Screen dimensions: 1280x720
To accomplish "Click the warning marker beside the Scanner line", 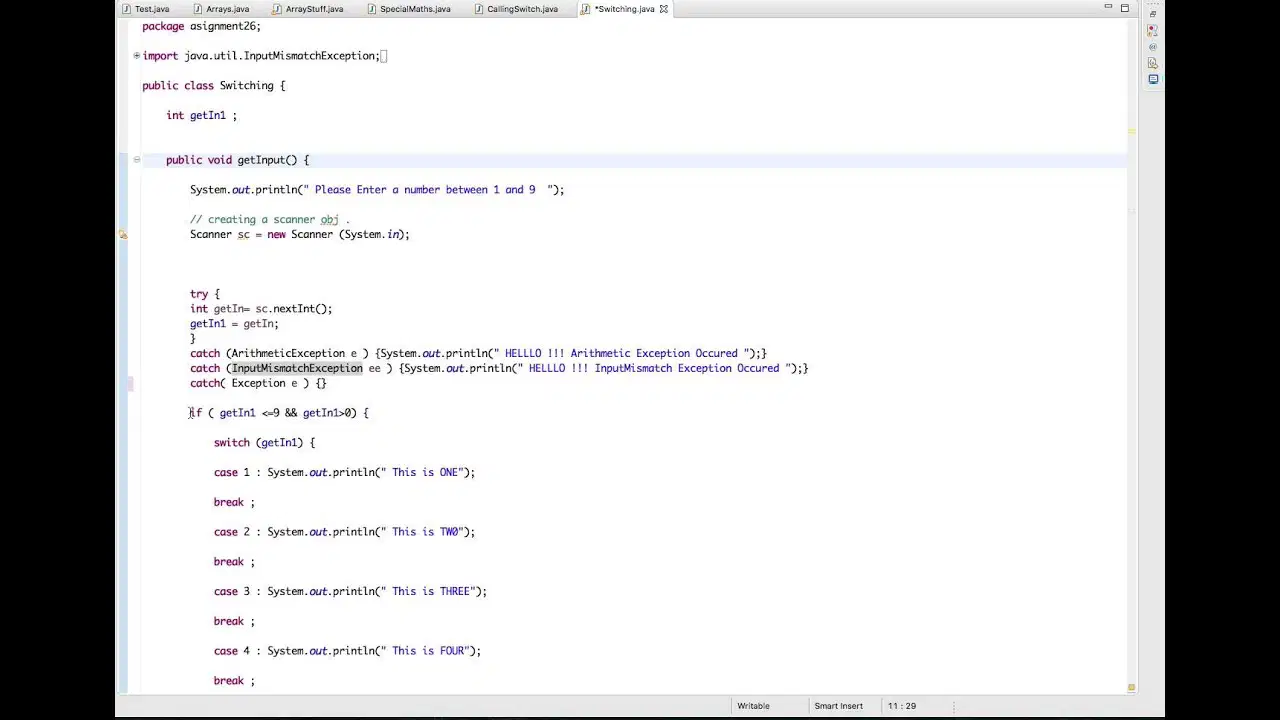I will [x=123, y=235].
